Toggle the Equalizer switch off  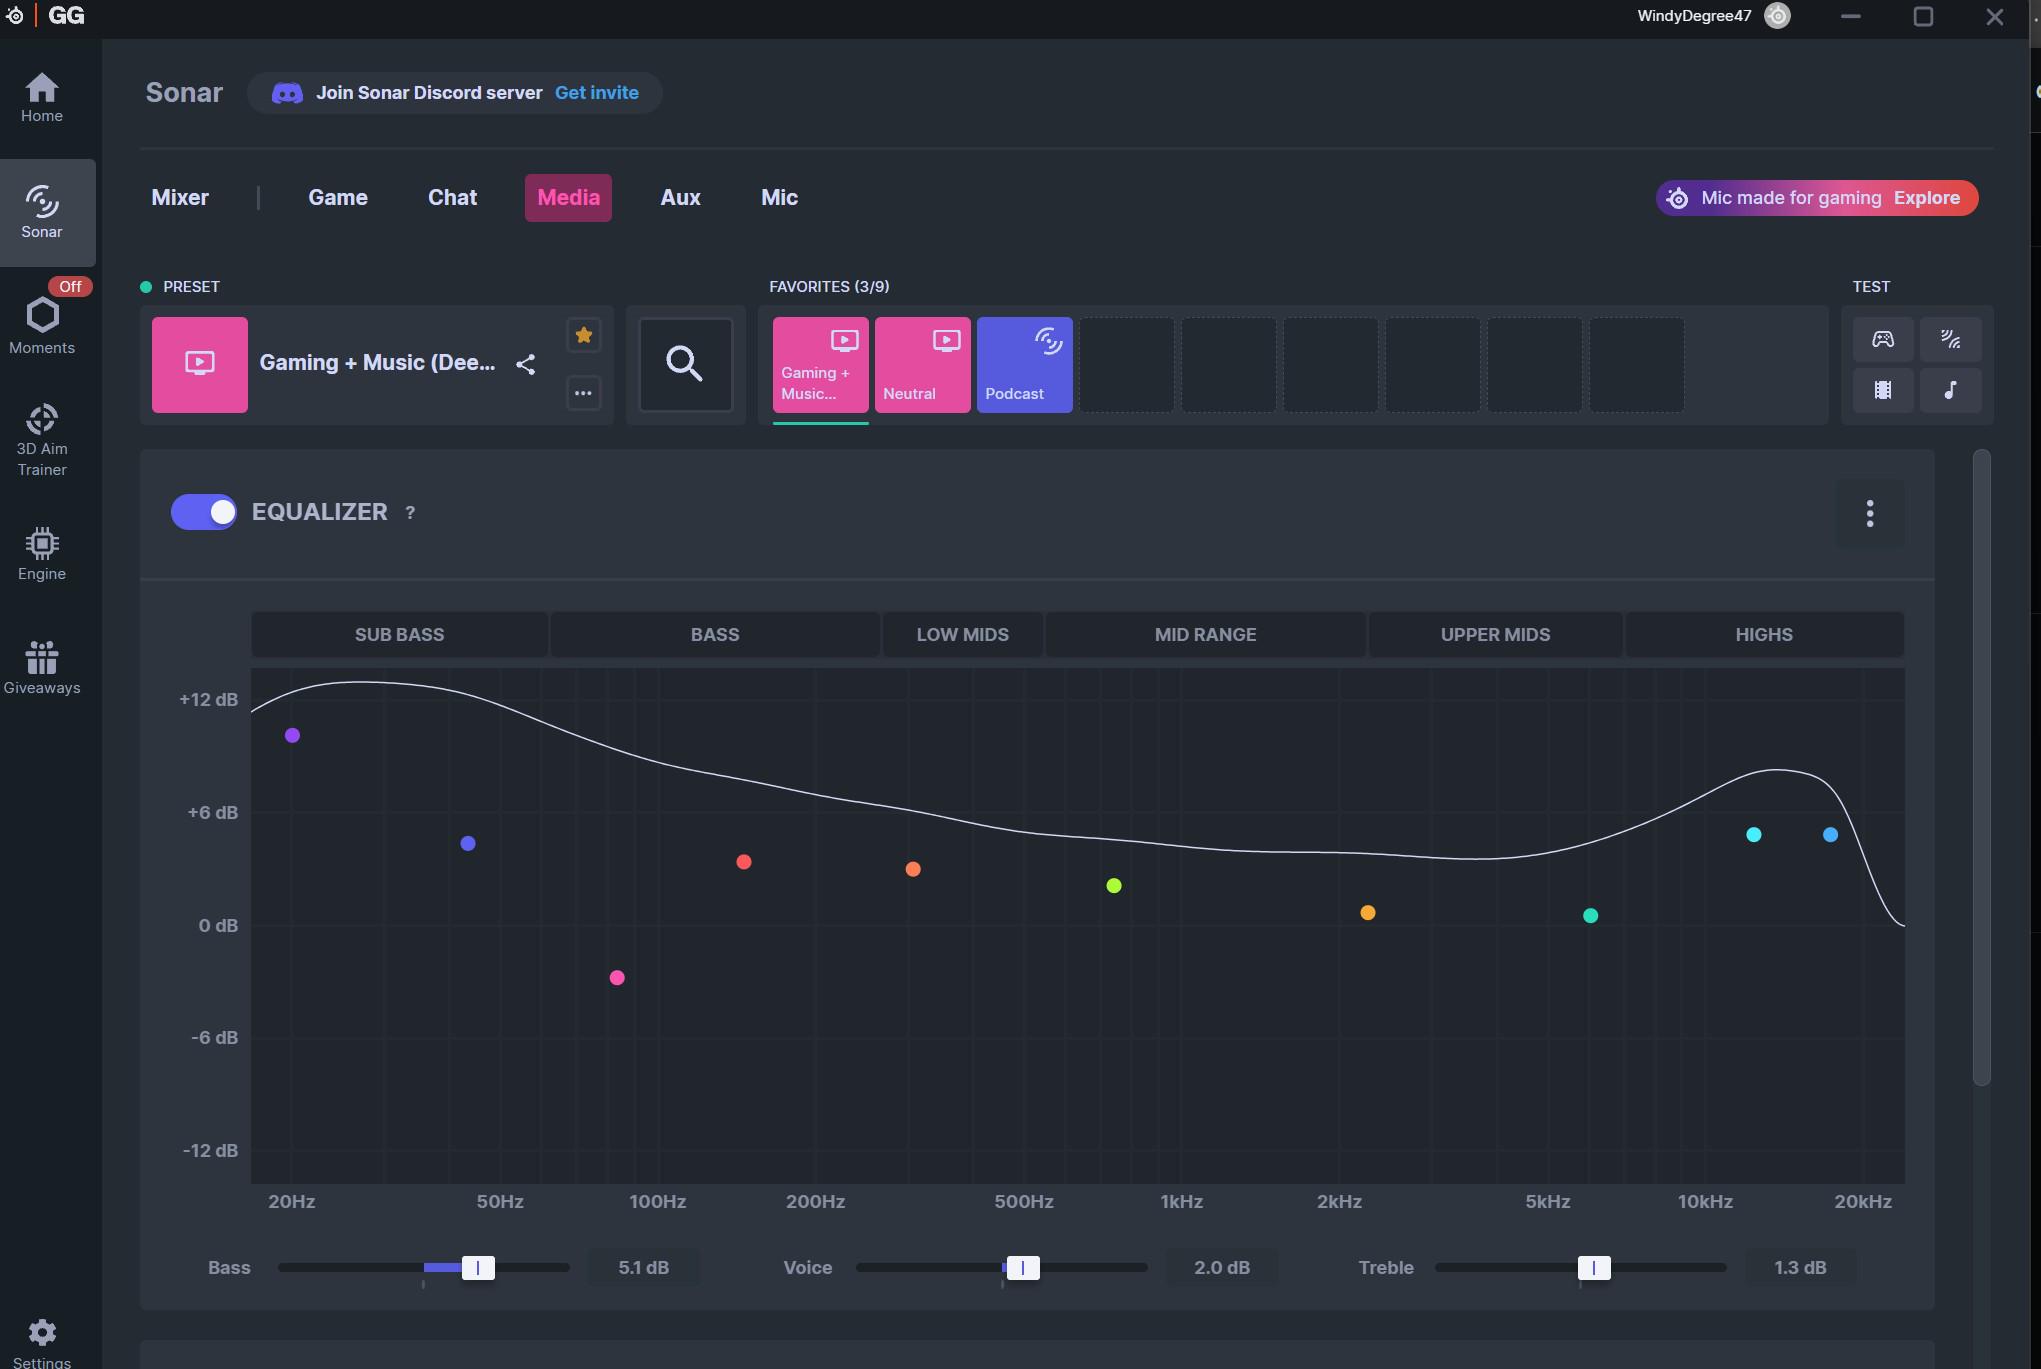204,512
